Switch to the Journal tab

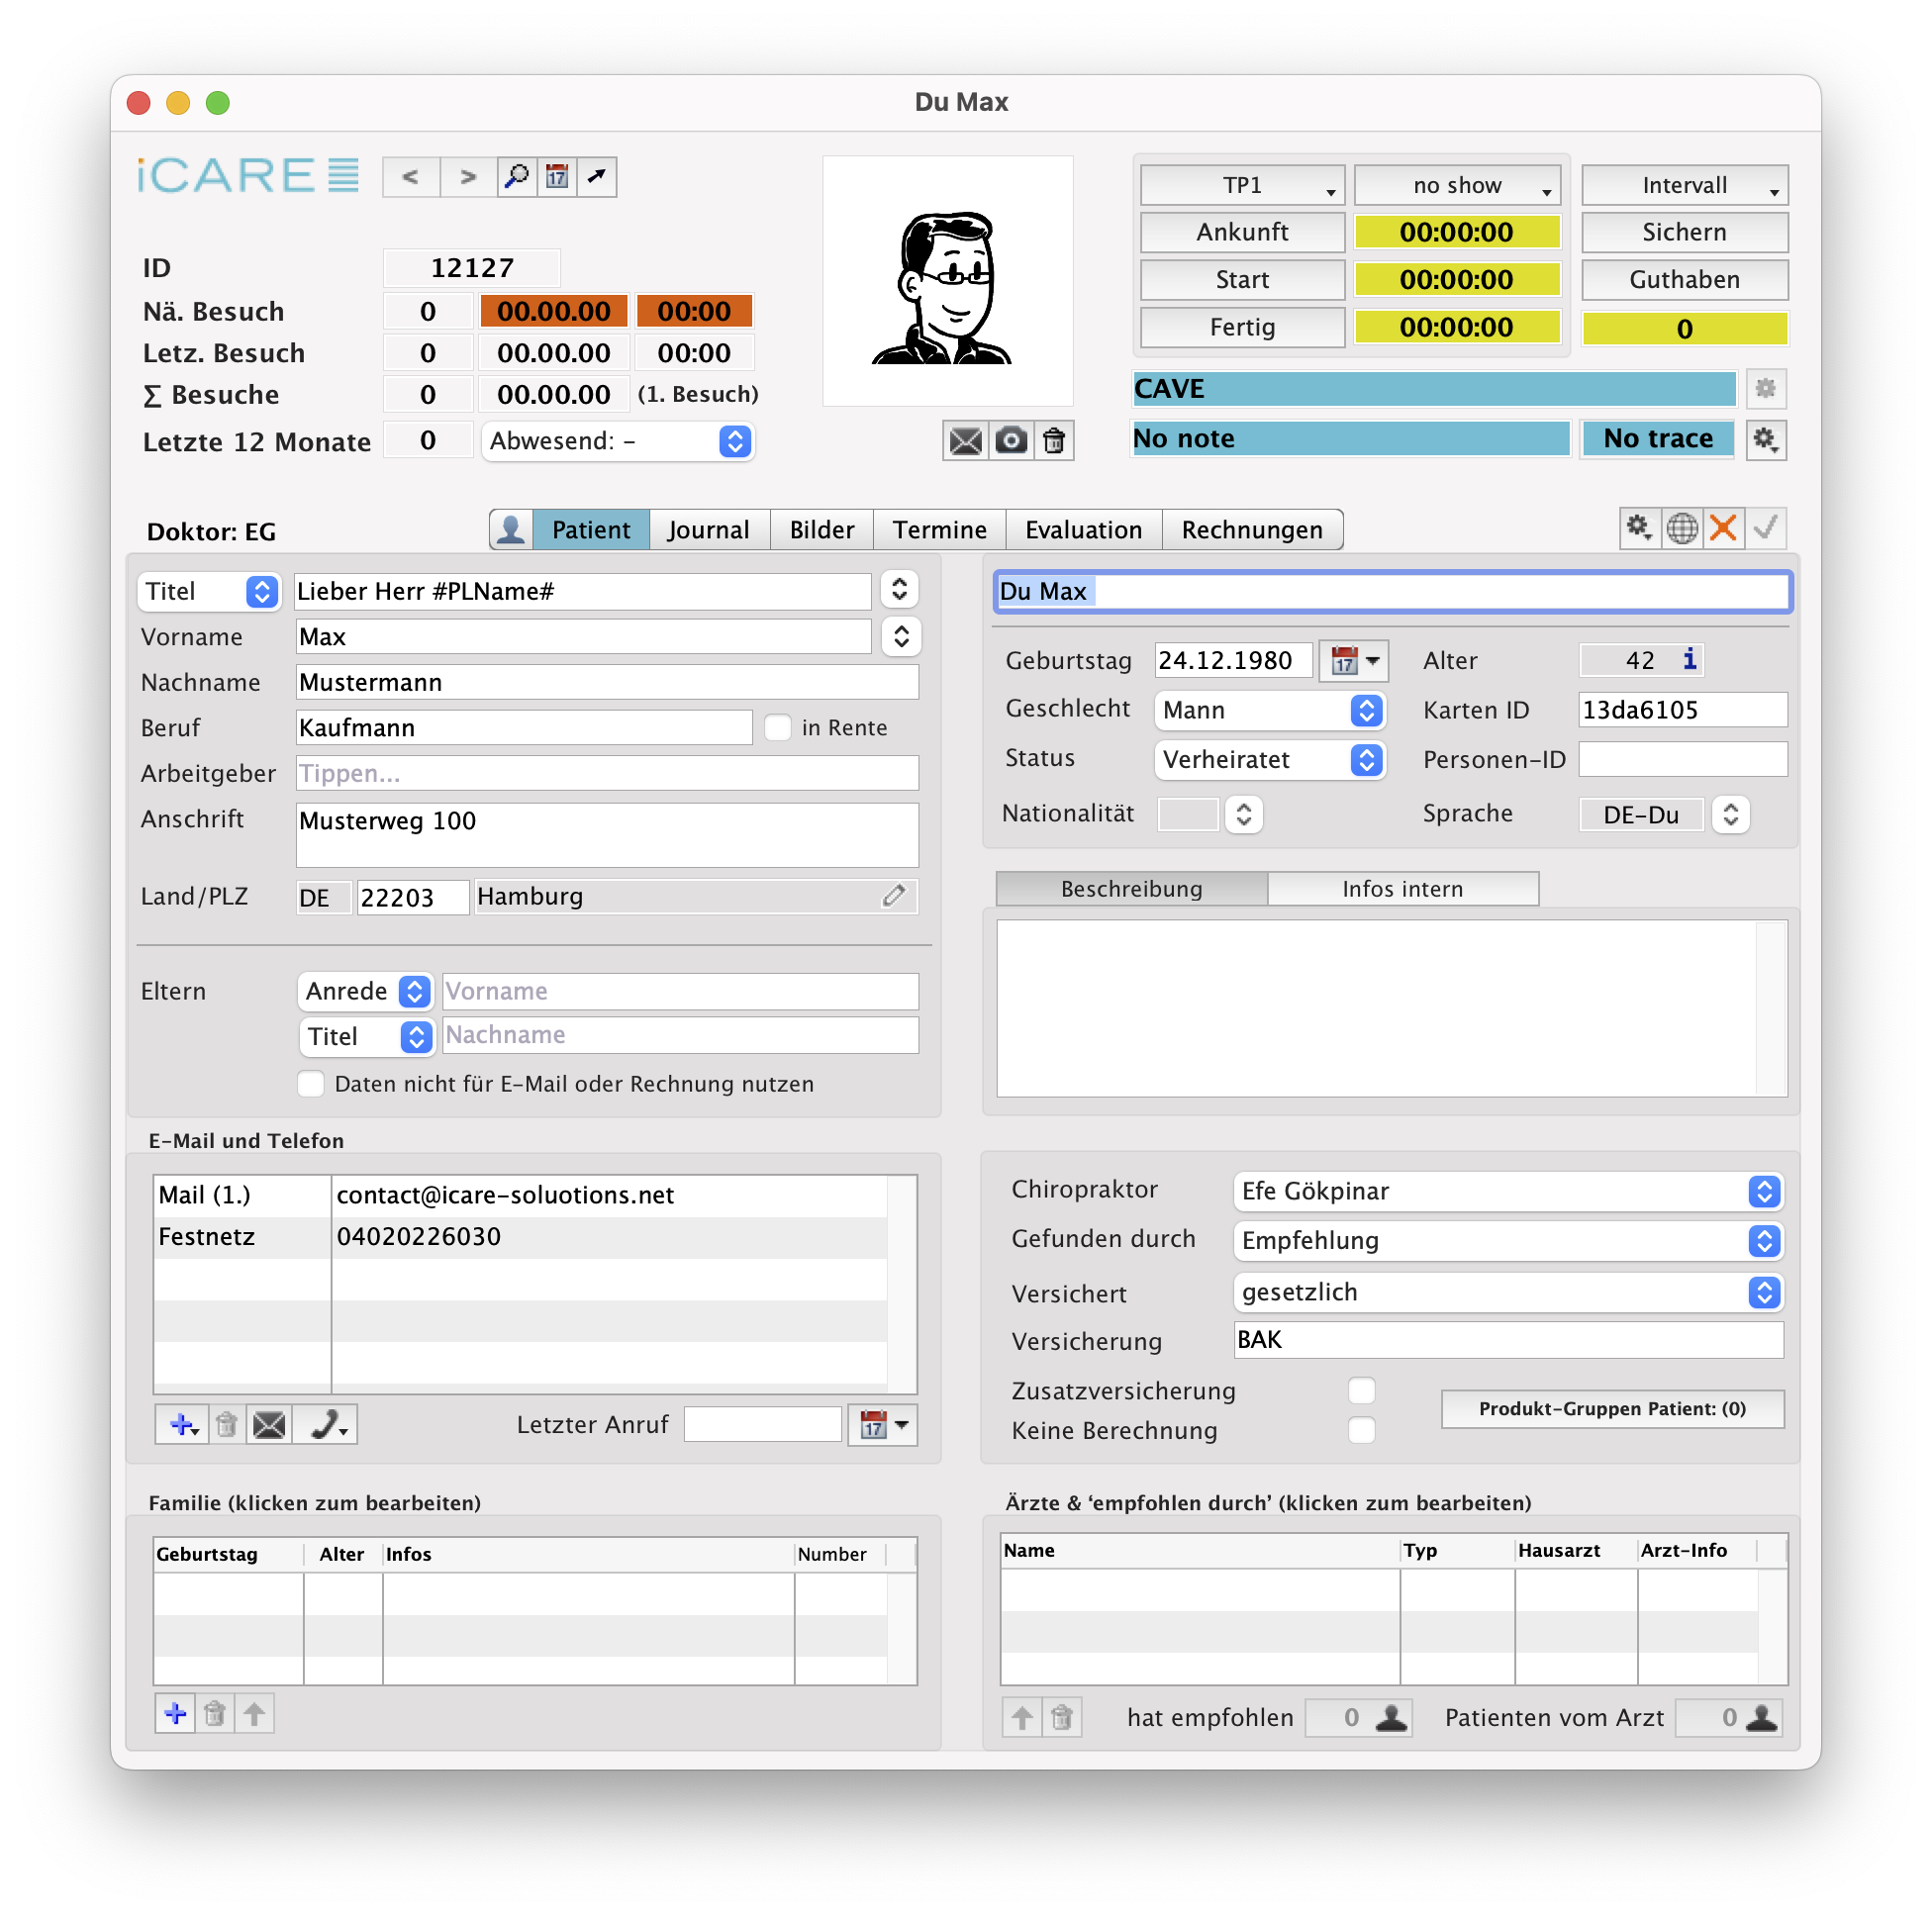point(708,530)
